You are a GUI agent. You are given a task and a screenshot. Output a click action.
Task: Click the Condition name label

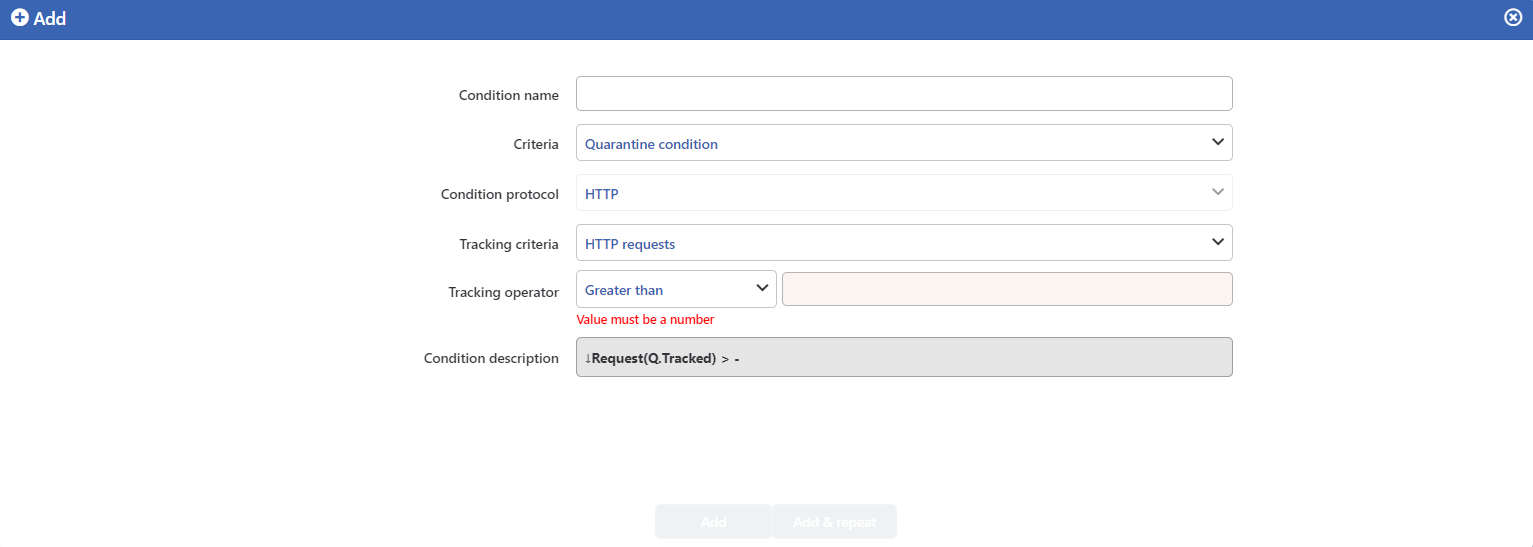tap(509, 95)
